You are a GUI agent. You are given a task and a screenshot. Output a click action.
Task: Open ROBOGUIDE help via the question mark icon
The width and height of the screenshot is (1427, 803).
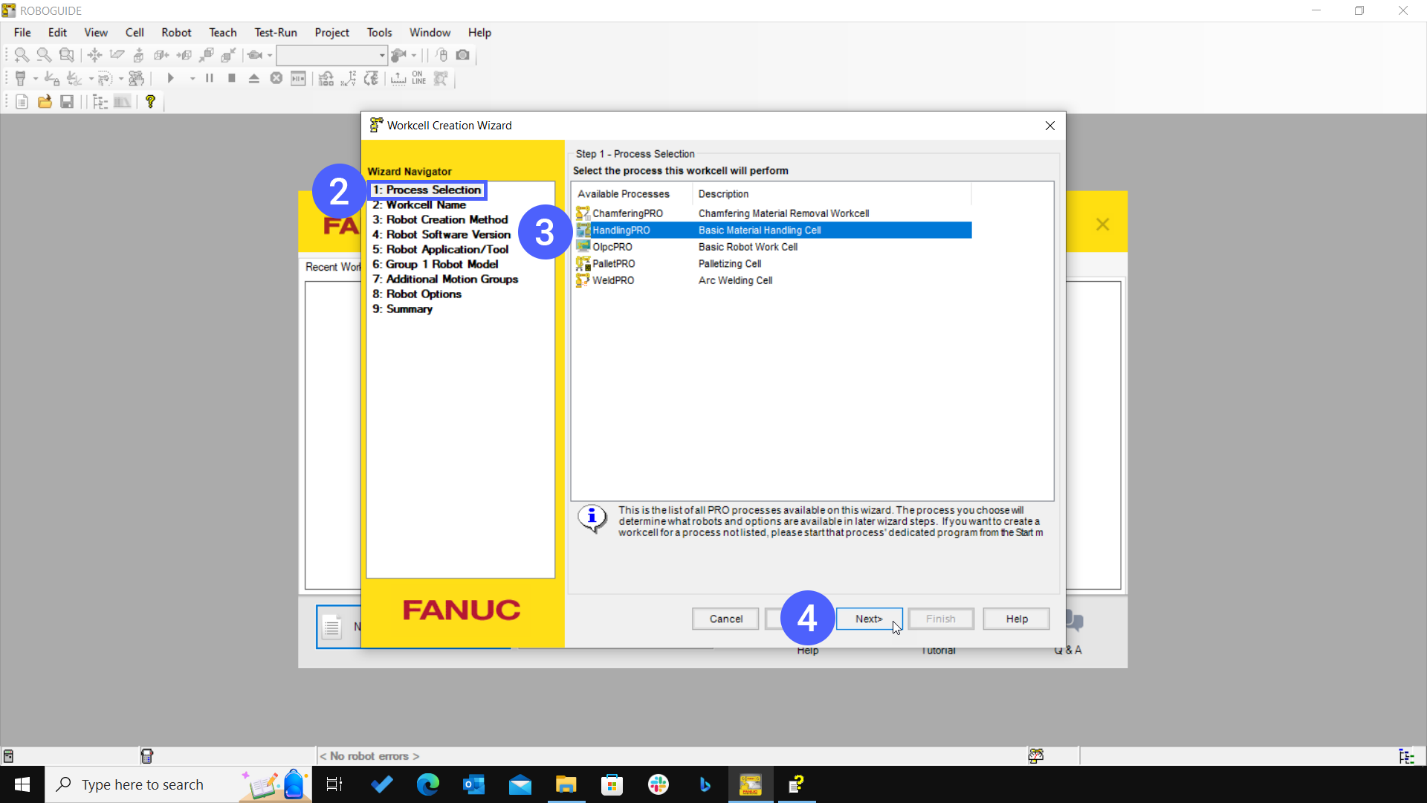(x=151, y=101)
